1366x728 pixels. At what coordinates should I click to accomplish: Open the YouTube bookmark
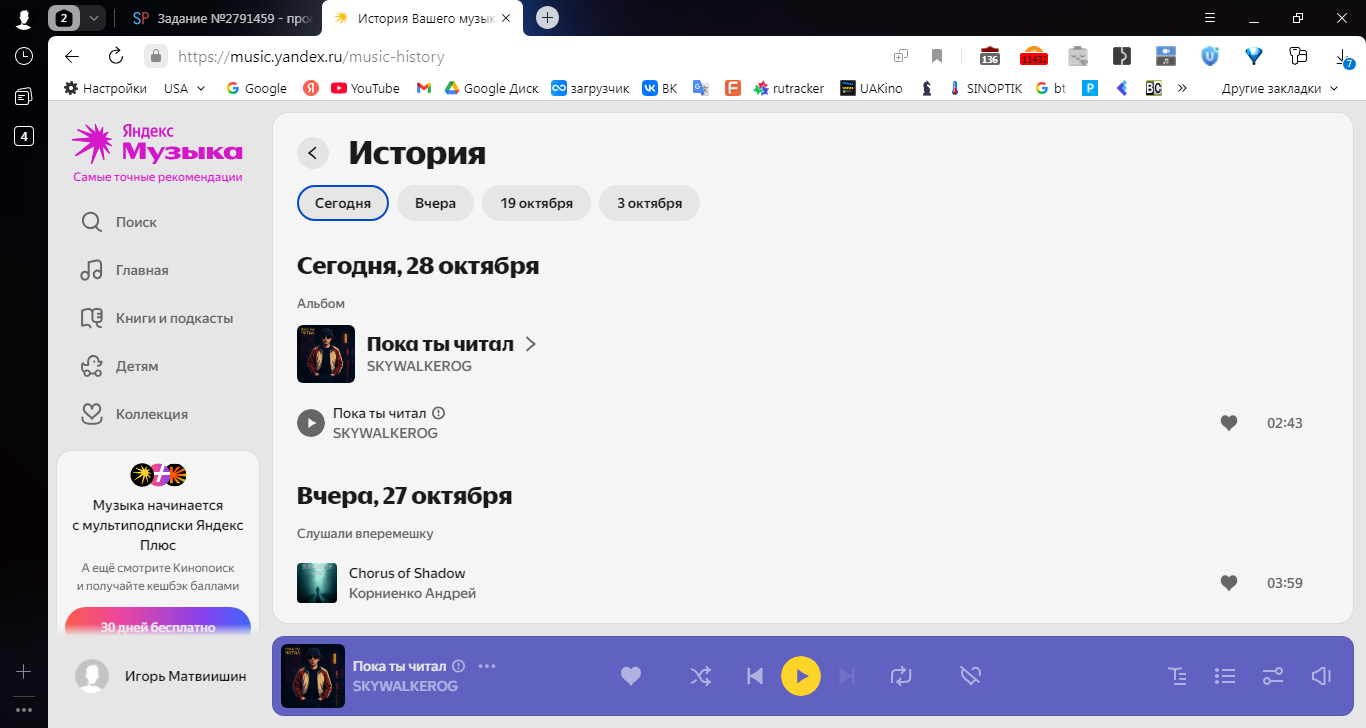pyautogui.click(x=365, y=88)
